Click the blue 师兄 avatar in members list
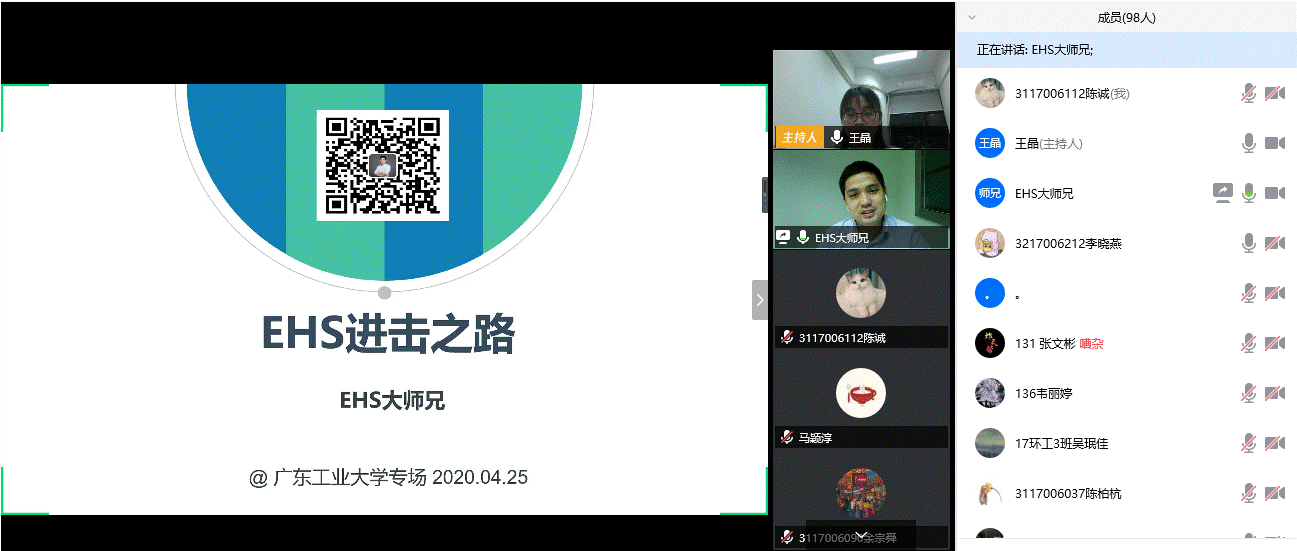The width and height of the screenshot is (1297, 551). click(x=989, y=193)
